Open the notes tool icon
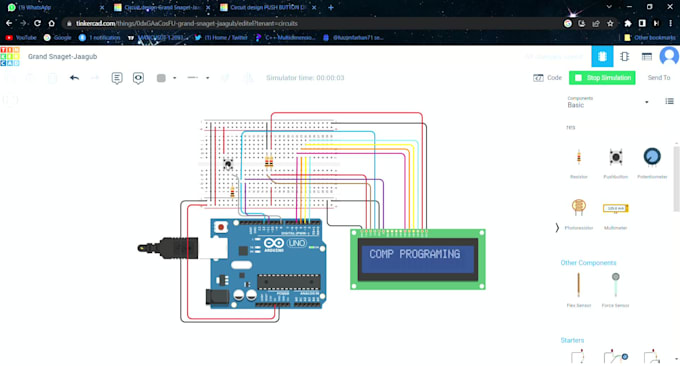 pos(117,78)
